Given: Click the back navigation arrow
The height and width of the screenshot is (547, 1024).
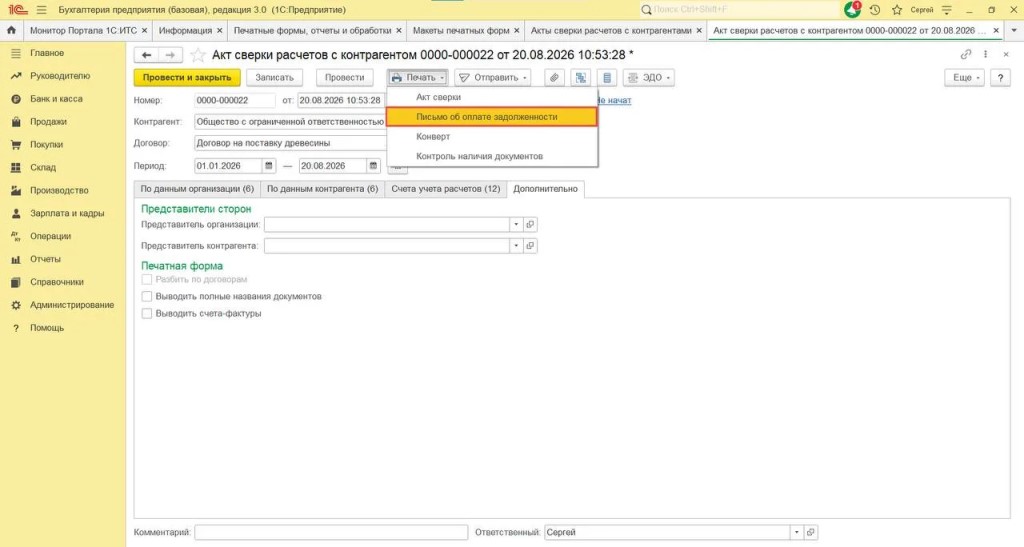Looking at the screenshot, I should (x=146, y=55).
